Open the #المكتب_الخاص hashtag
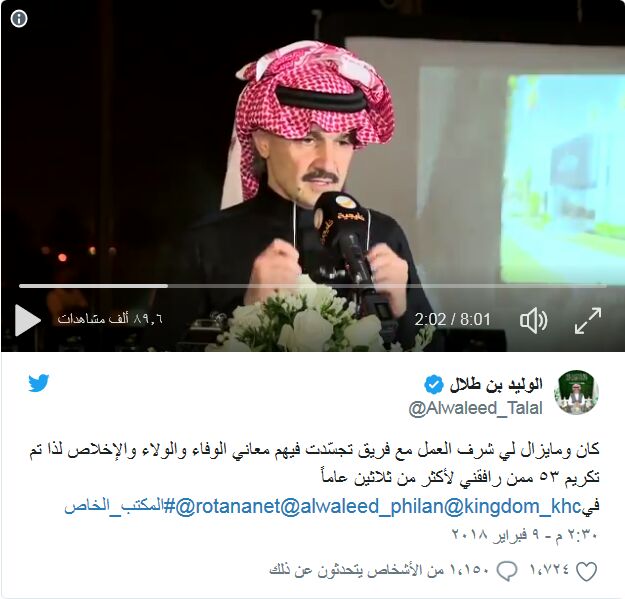Image resolution: width=625 pixels, height=599 pixels. pos(120,506)
